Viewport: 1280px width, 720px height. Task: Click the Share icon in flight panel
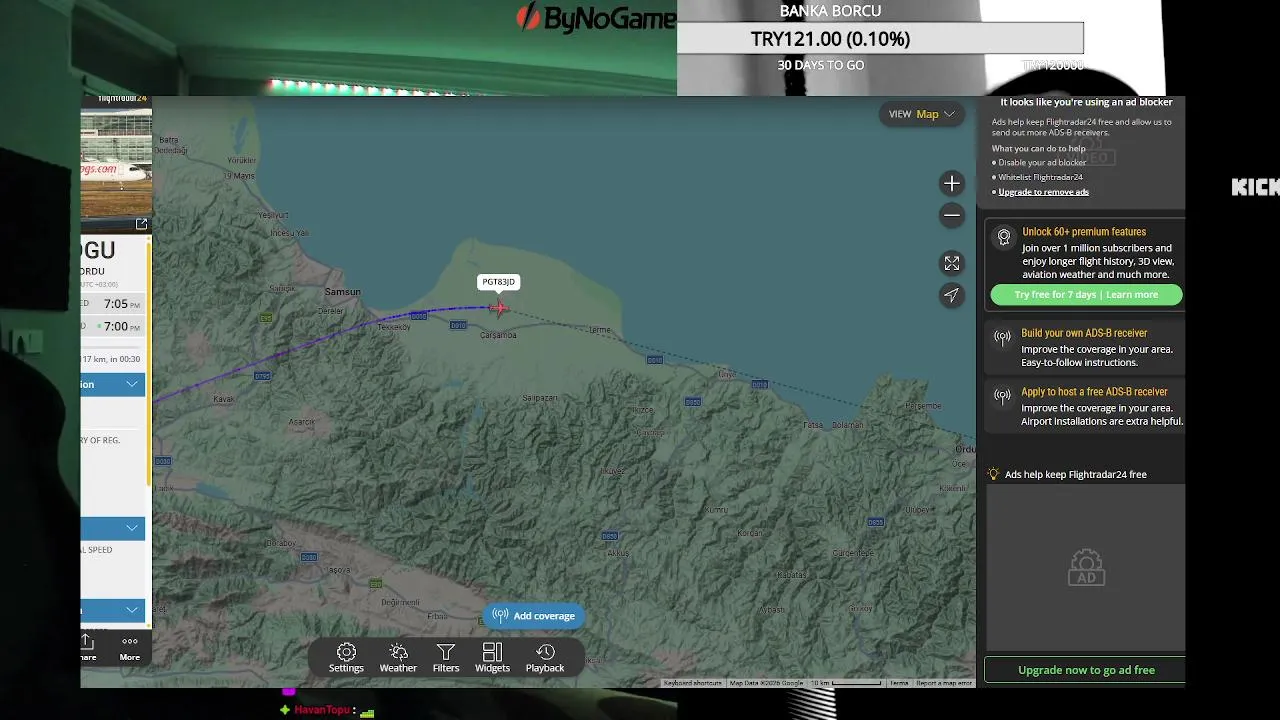tap(87, 648)
